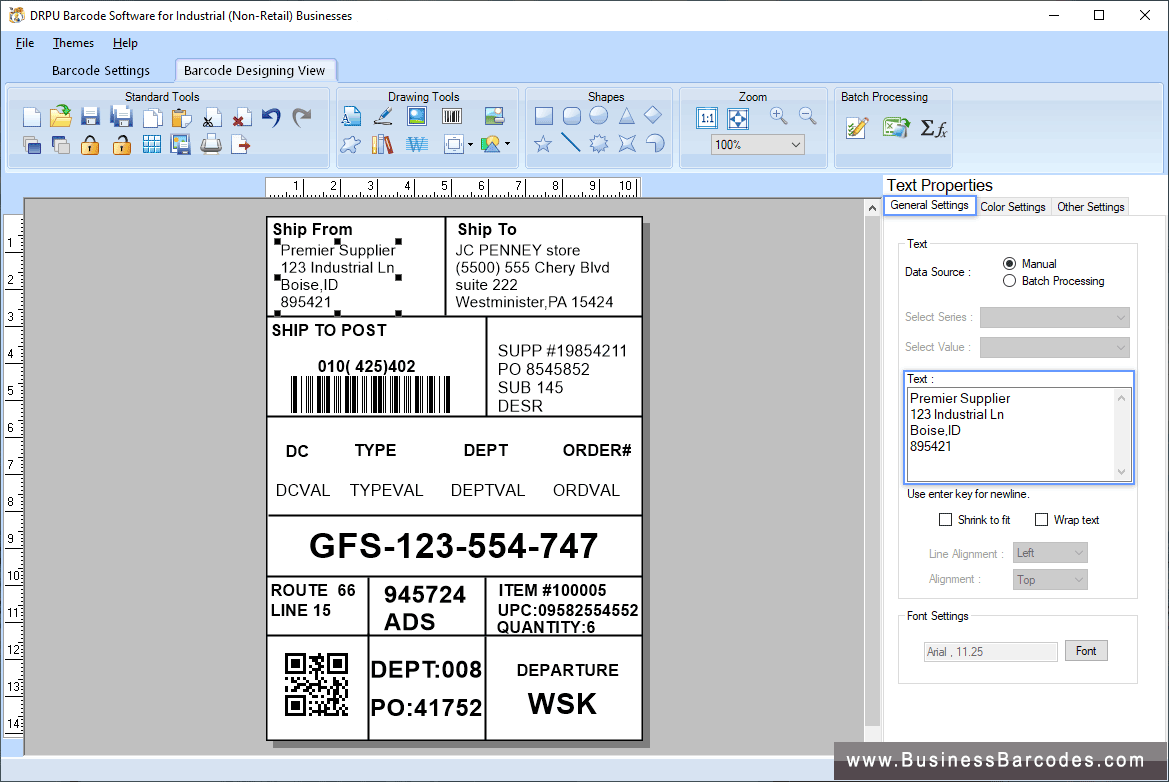This screenshot has width=1169, height=782.
Task: Enable the Shrink to fit checkbox
Action: [945, 519]
